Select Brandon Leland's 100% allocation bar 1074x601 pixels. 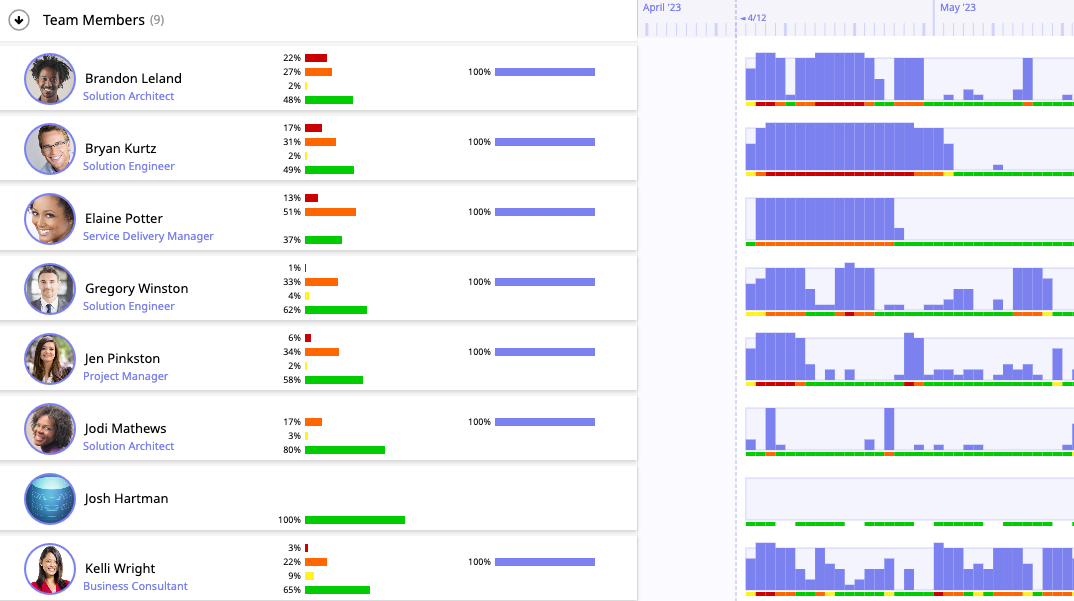pos(543,71)
